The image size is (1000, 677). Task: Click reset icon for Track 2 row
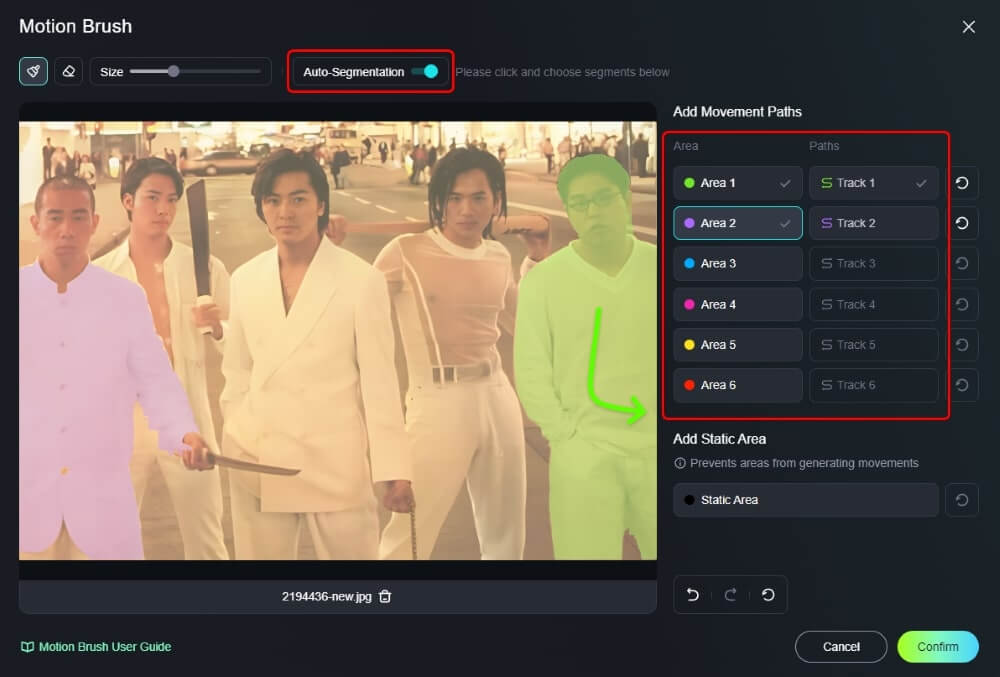coord(961,223)
